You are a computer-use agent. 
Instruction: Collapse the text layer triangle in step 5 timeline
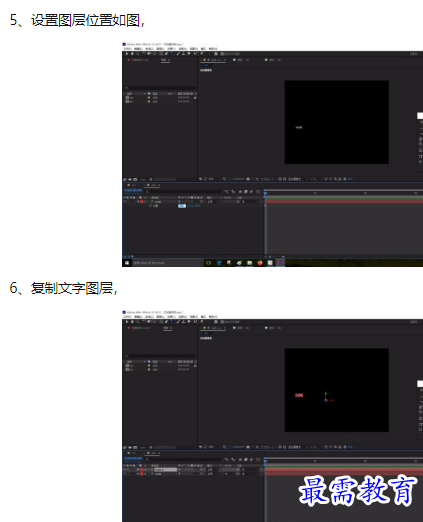[138, 202]
